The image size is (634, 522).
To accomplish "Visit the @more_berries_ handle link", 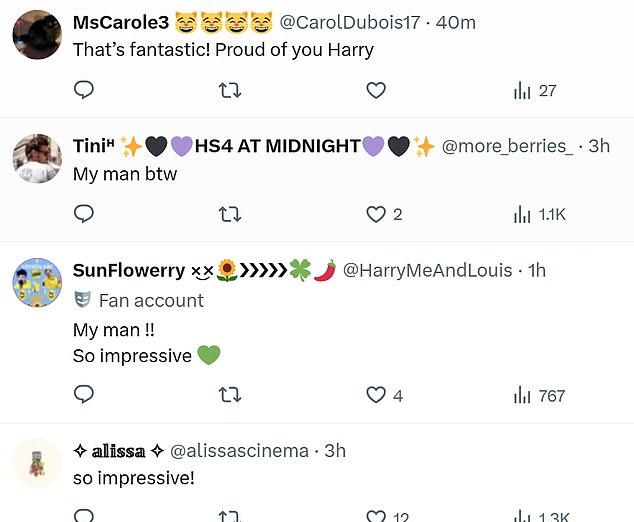I will coord(507,146).
